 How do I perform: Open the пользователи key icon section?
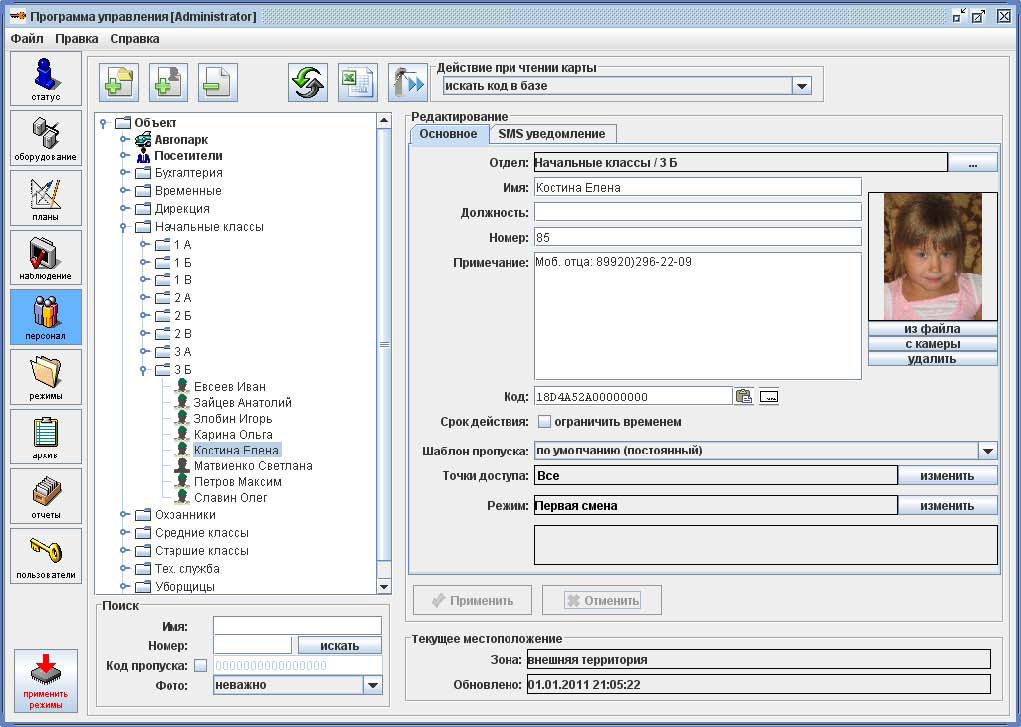(x=46, y=556)
